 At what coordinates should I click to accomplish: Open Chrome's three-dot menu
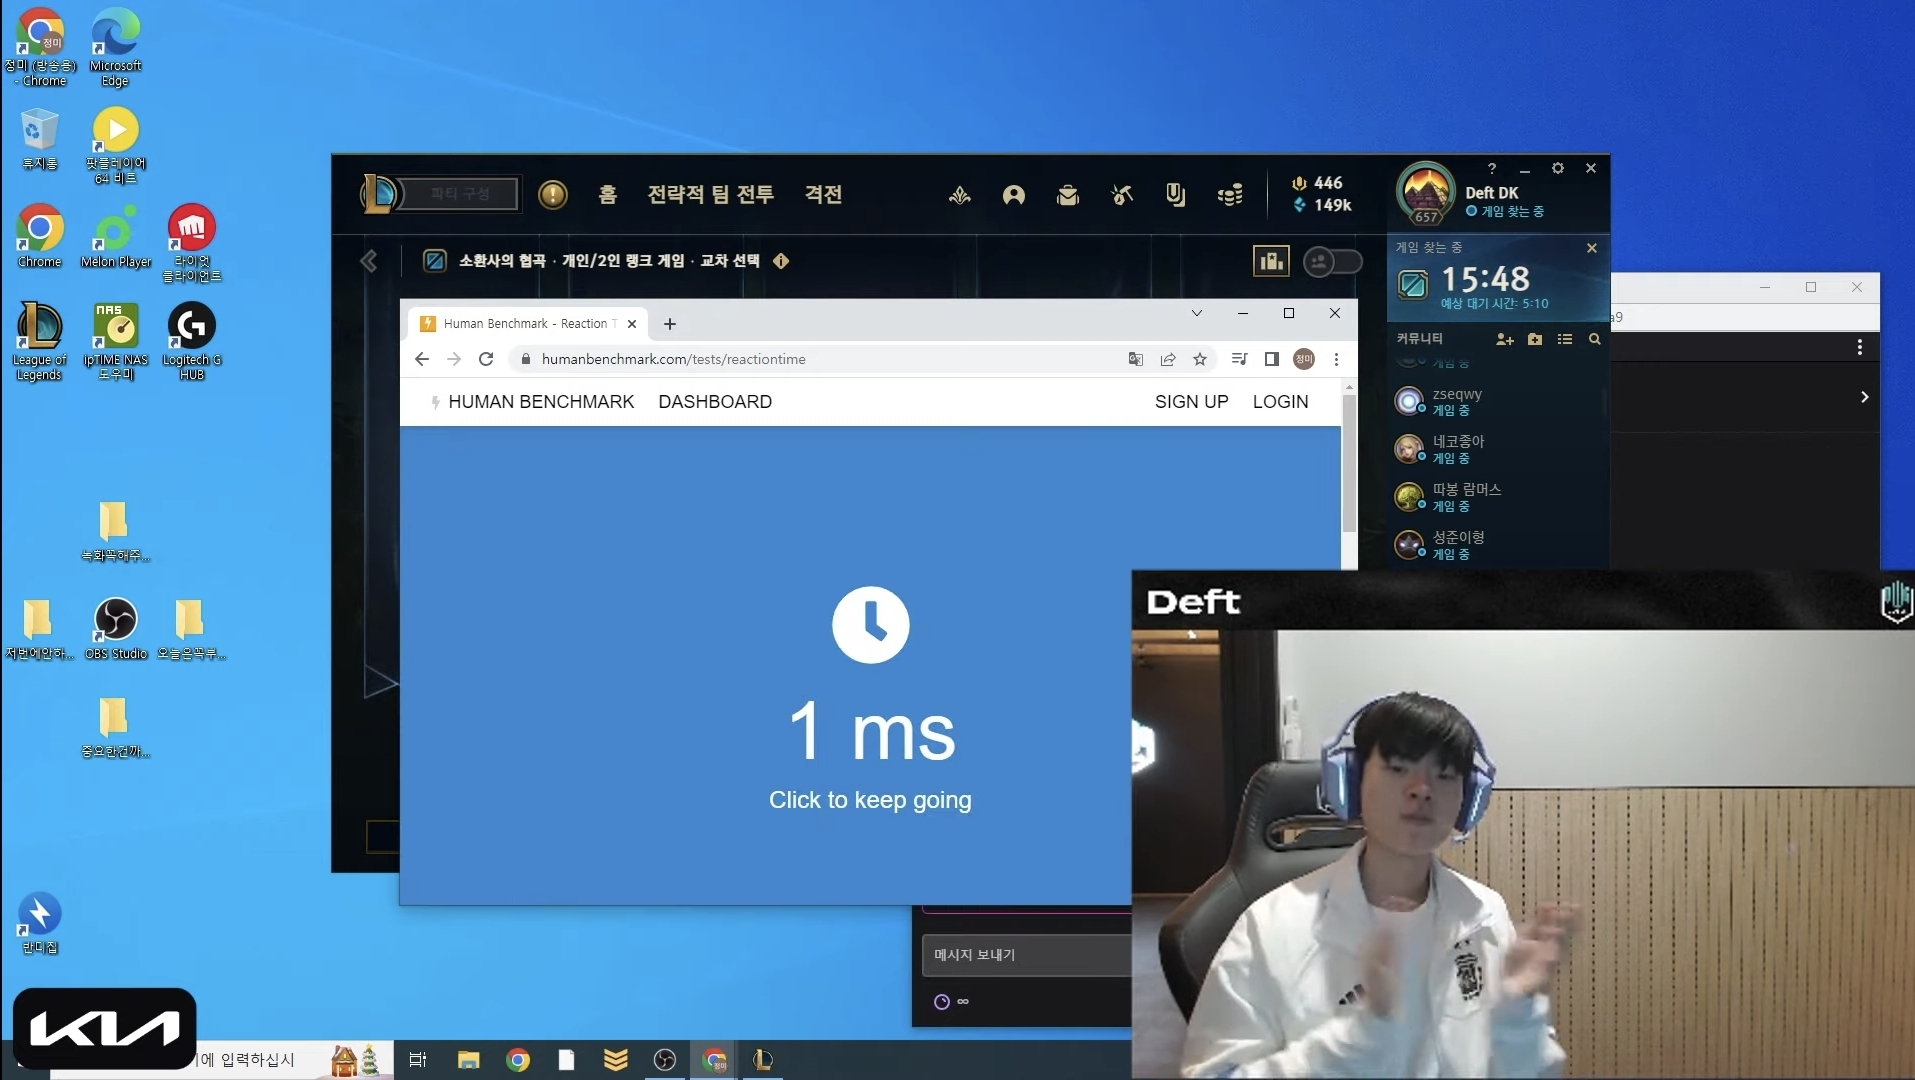(1336, 359)
